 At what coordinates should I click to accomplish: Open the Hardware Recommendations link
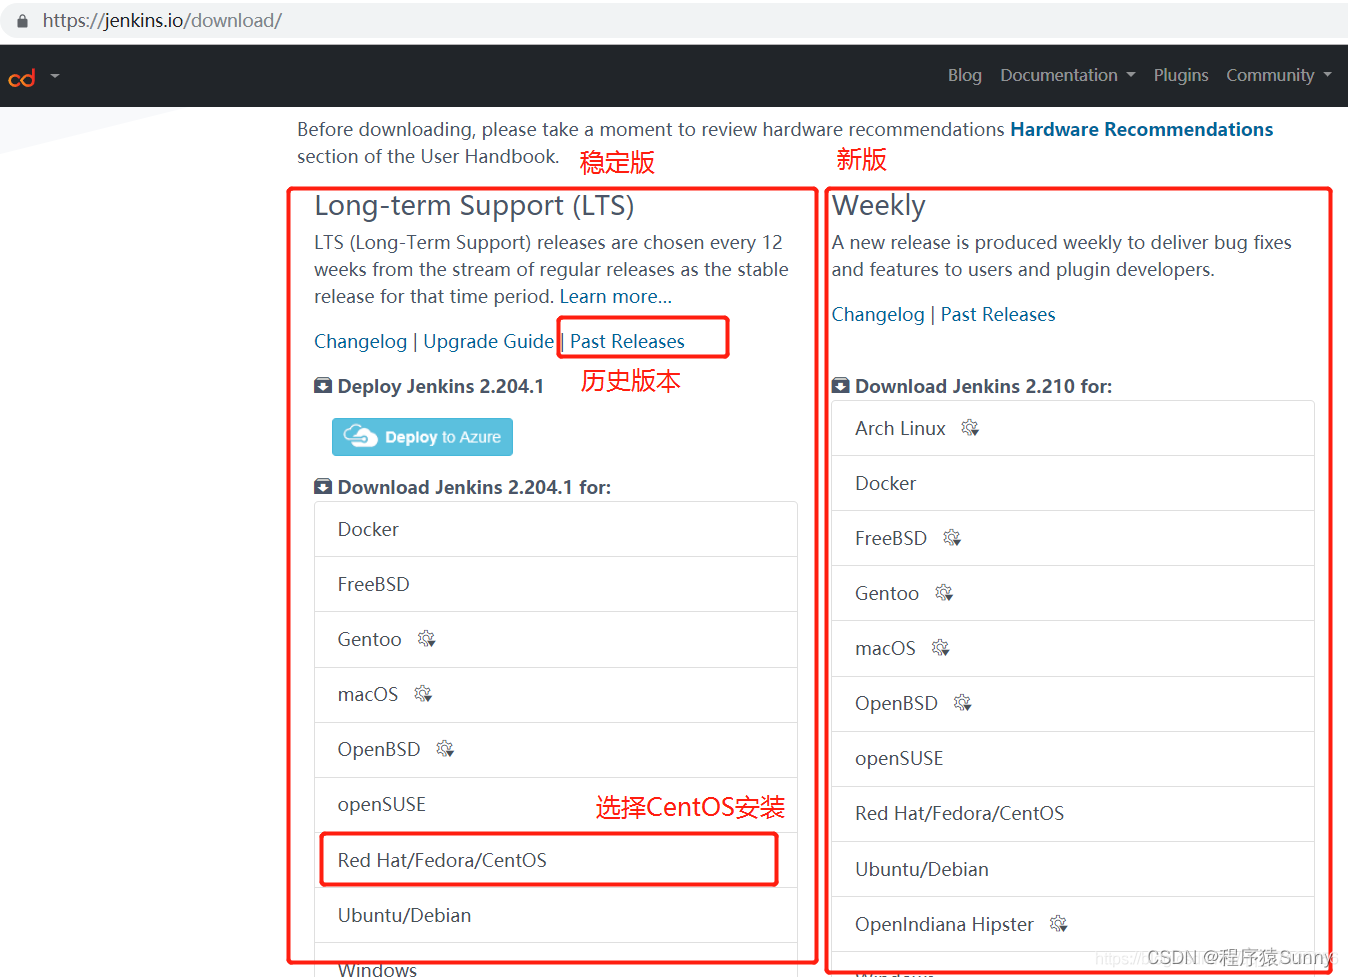tap(1141, 129)
